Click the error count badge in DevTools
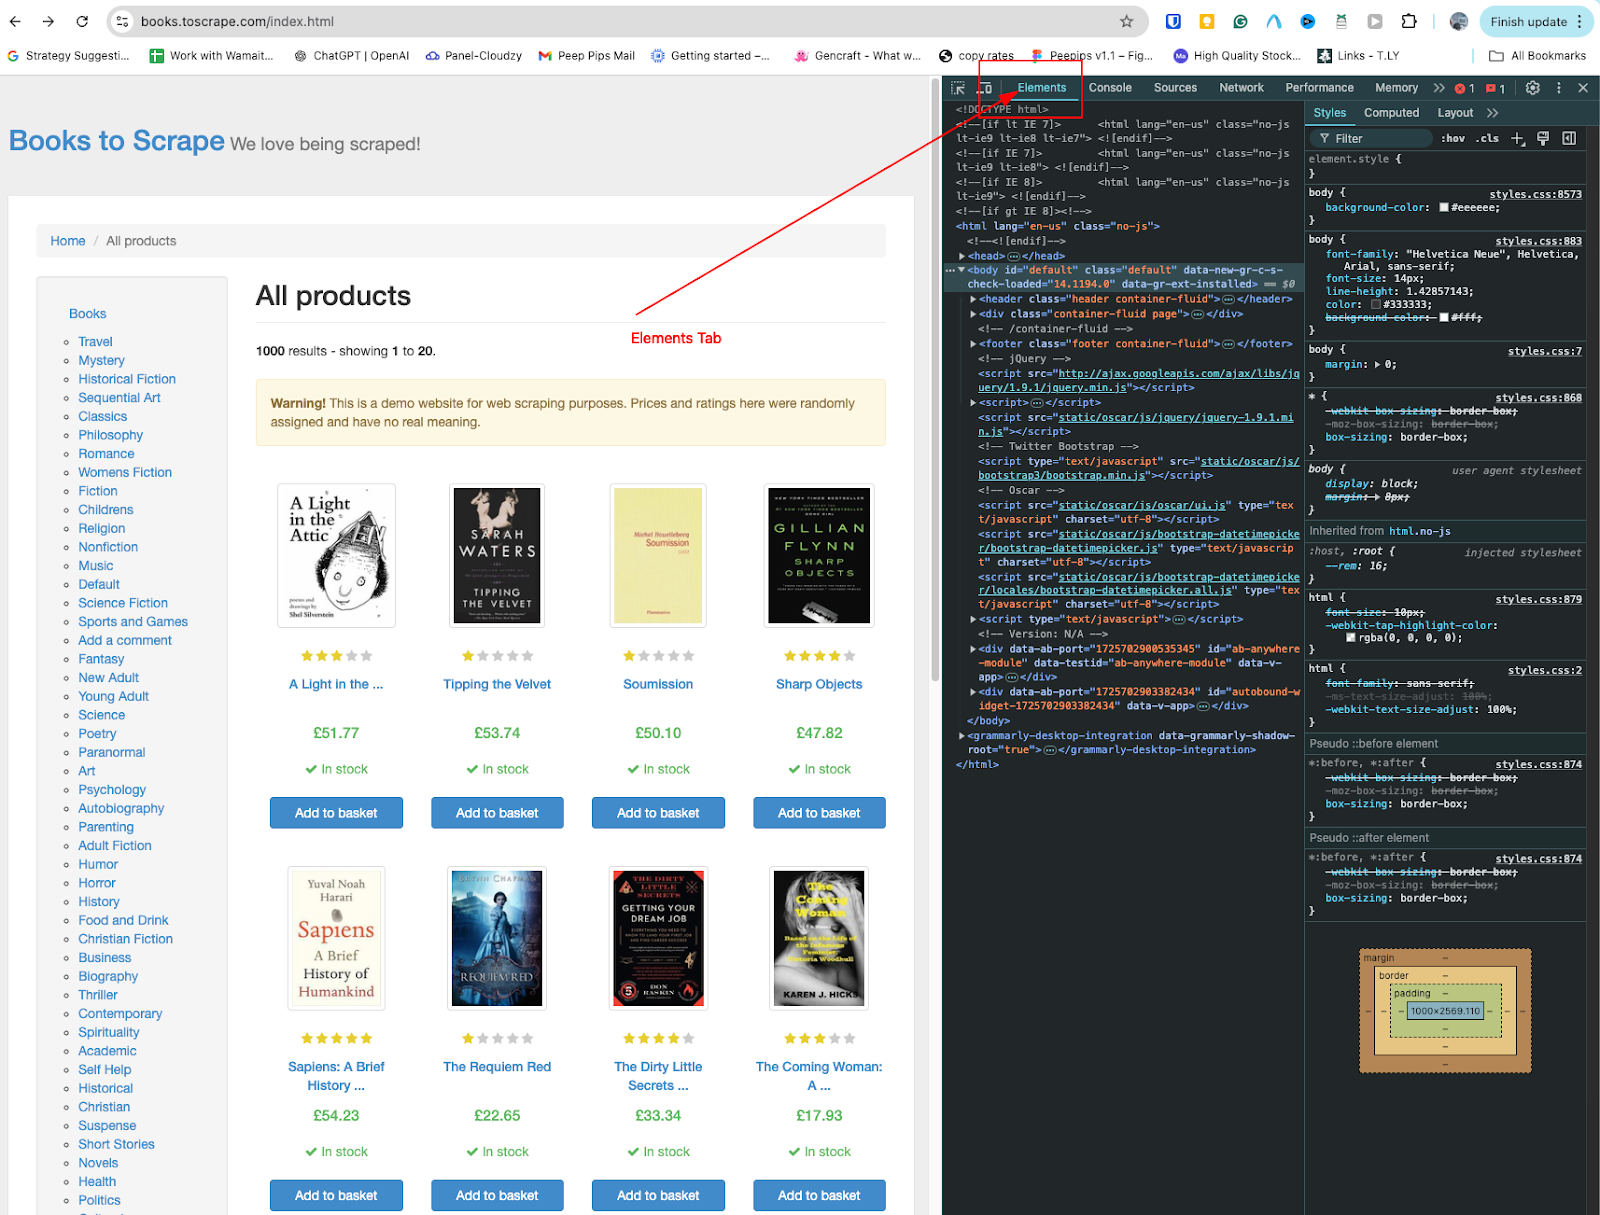This screenshot has width=1600, height=1215. 1460,89
